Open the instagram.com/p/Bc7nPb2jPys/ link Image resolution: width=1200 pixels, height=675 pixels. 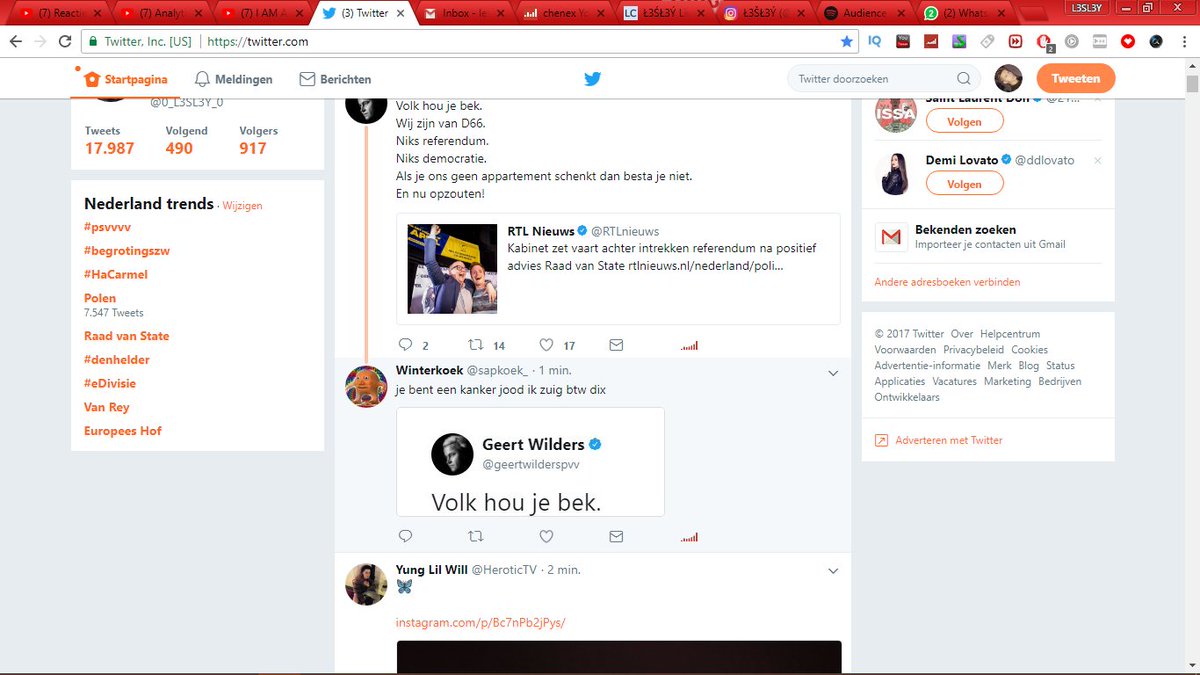(481, 623)
